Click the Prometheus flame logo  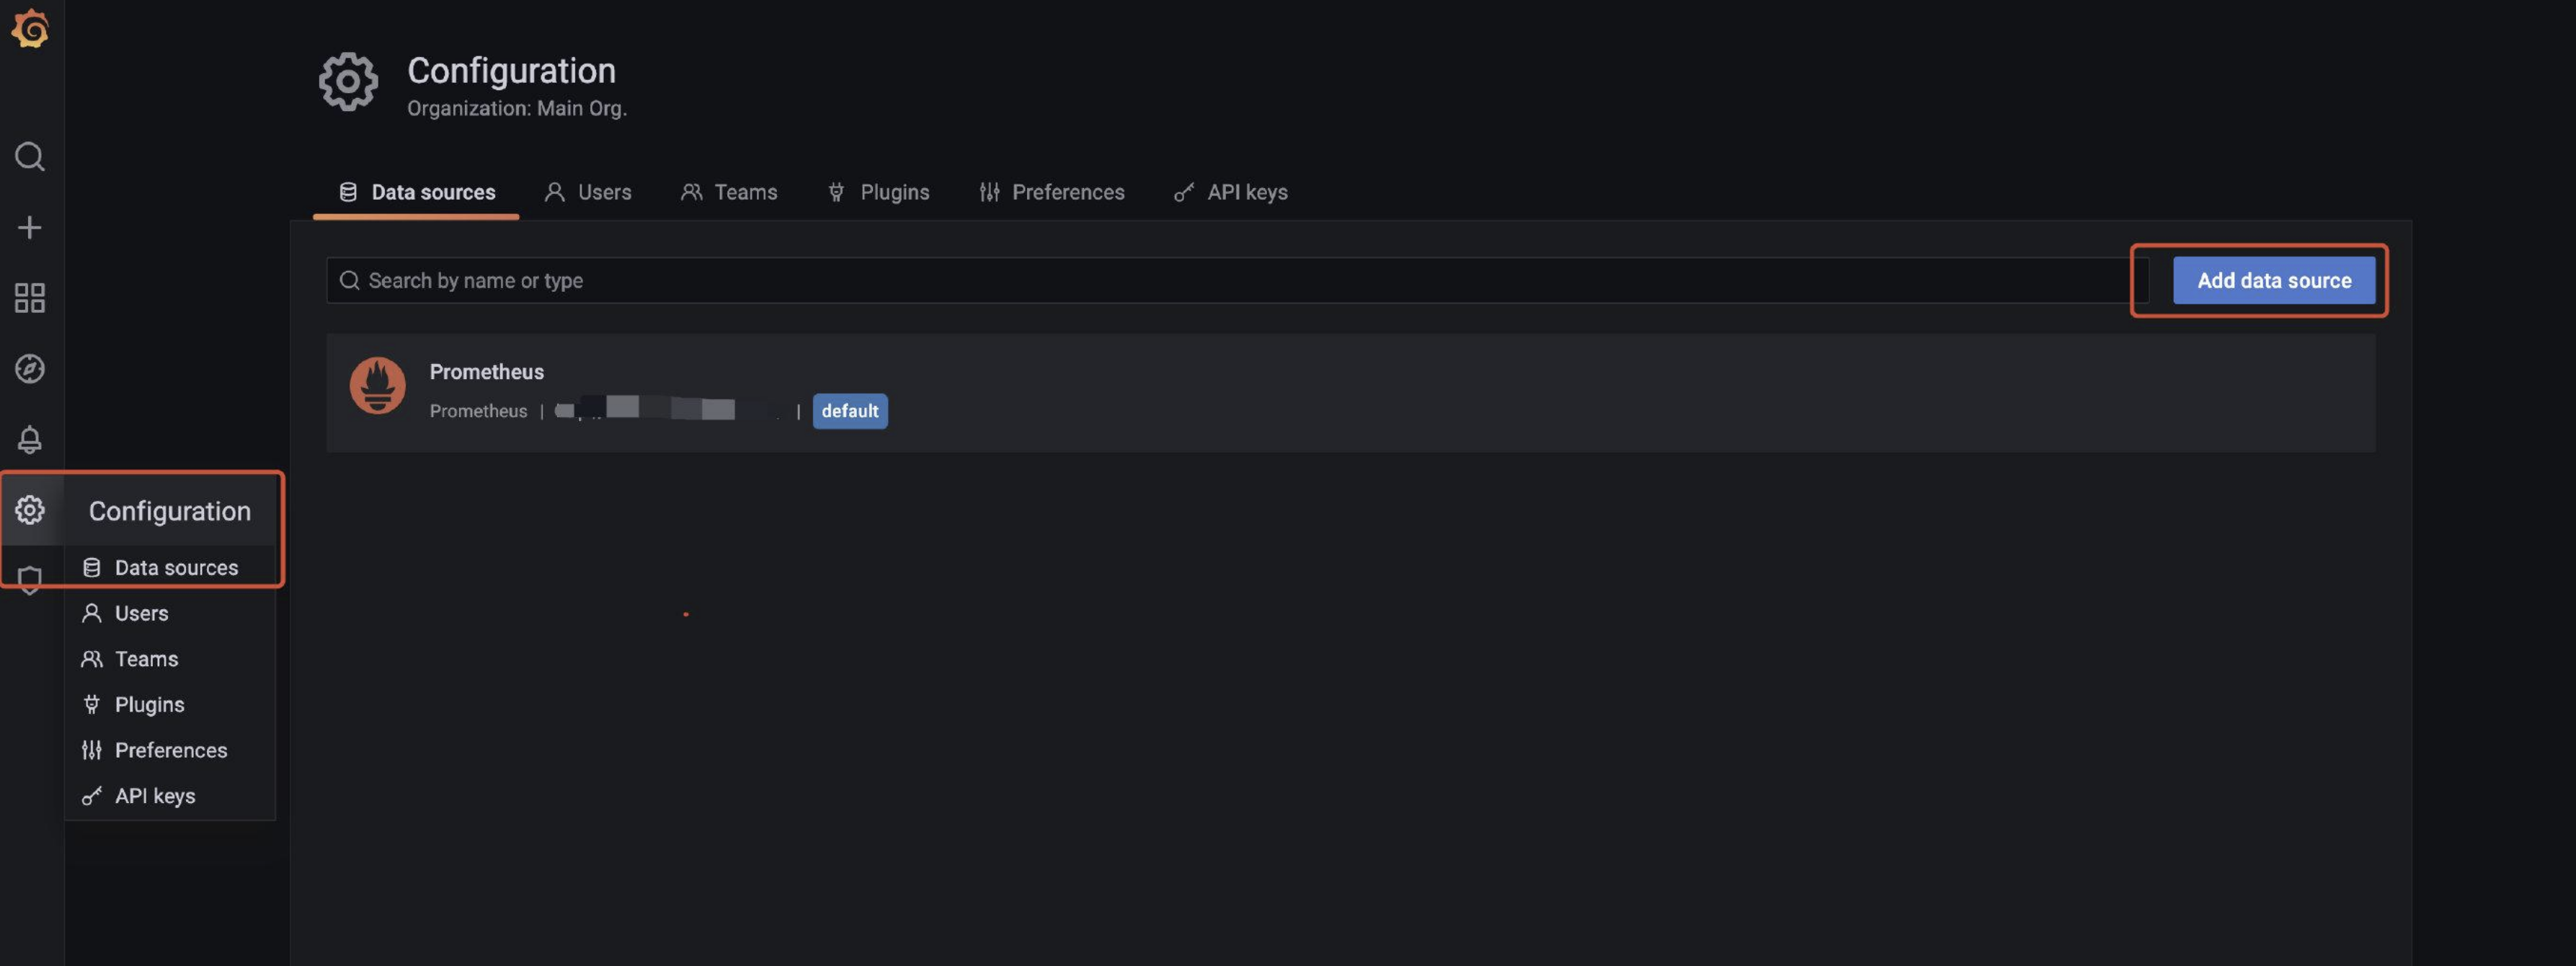pyautogui.click(x=377, y=385)
